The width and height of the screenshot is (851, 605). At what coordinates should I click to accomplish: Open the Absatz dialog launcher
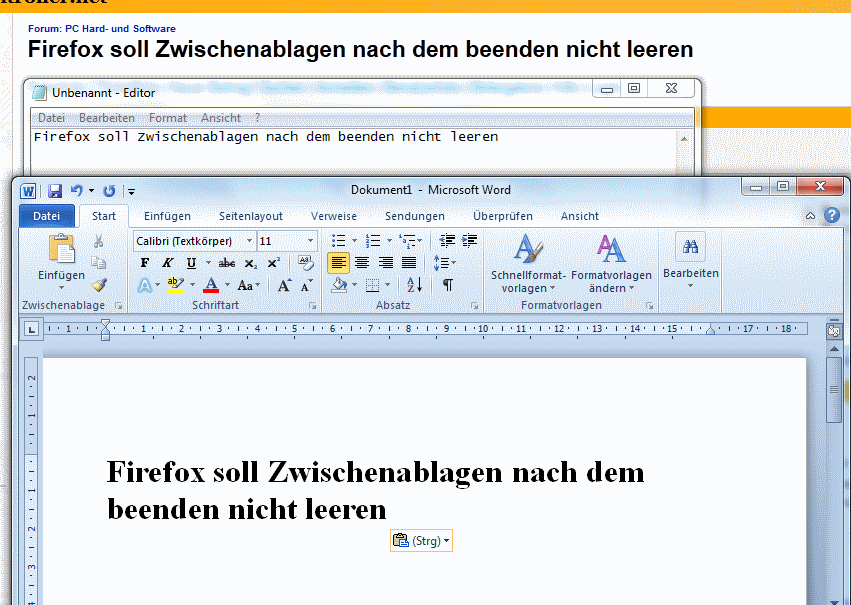475,306
